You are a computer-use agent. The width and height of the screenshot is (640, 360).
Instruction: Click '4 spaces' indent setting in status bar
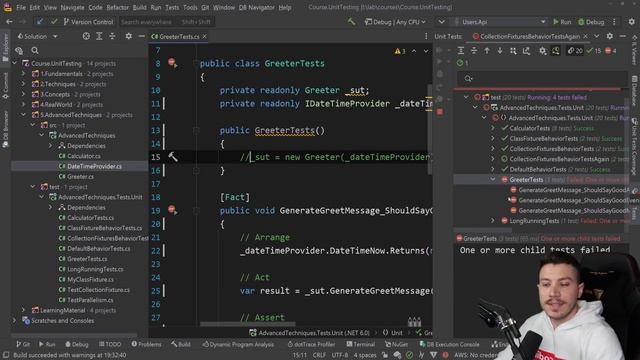(365, 355)
